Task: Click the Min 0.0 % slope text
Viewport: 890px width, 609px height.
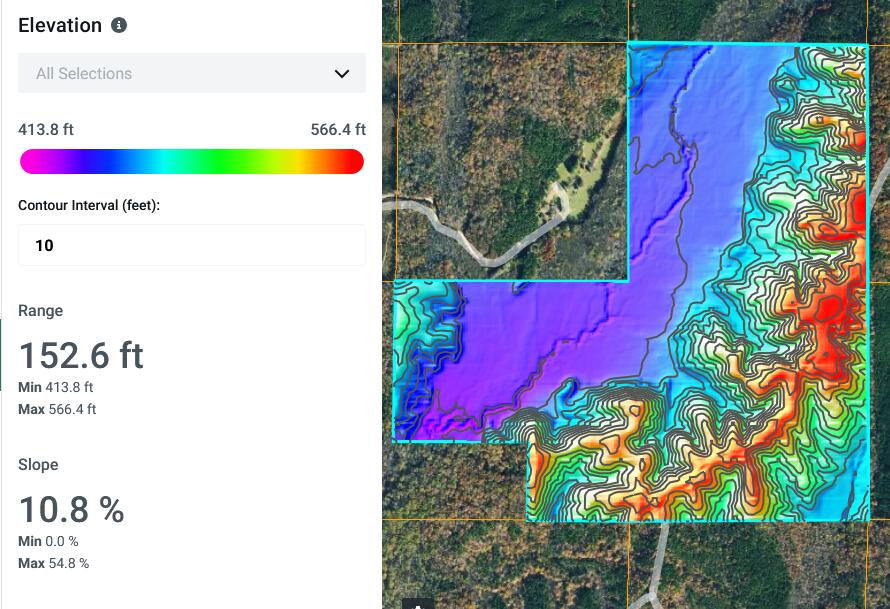Action: coord(48,541)
